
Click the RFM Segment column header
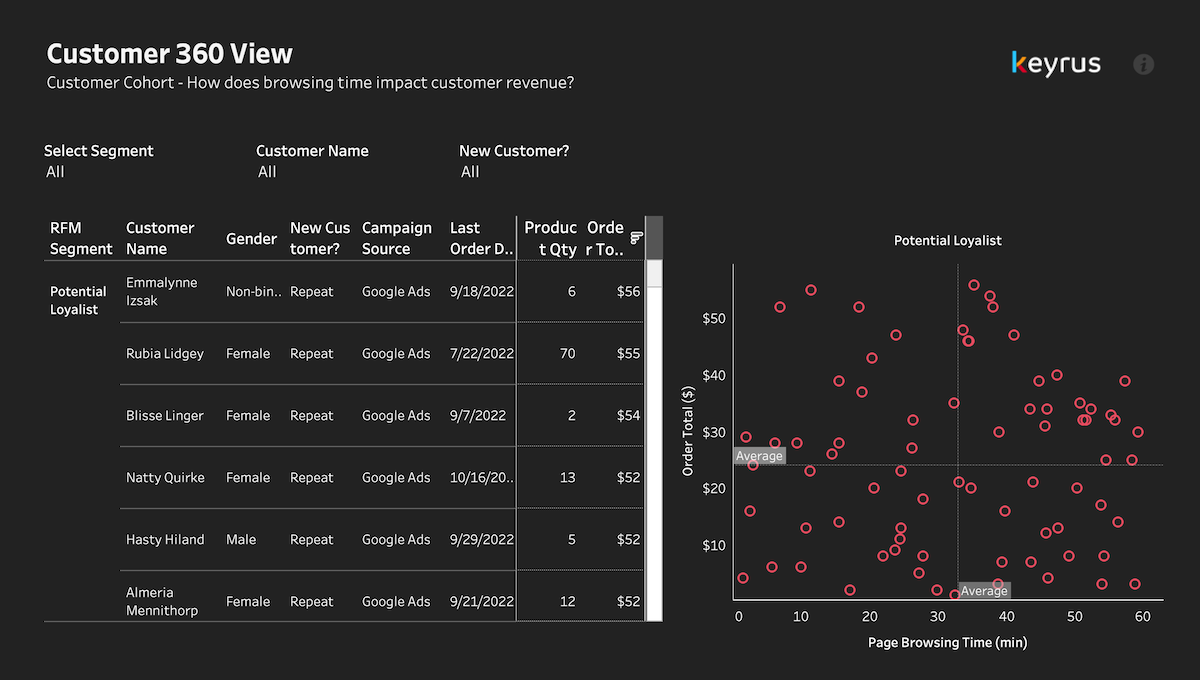pyautogui.click(x=81, y=238)
